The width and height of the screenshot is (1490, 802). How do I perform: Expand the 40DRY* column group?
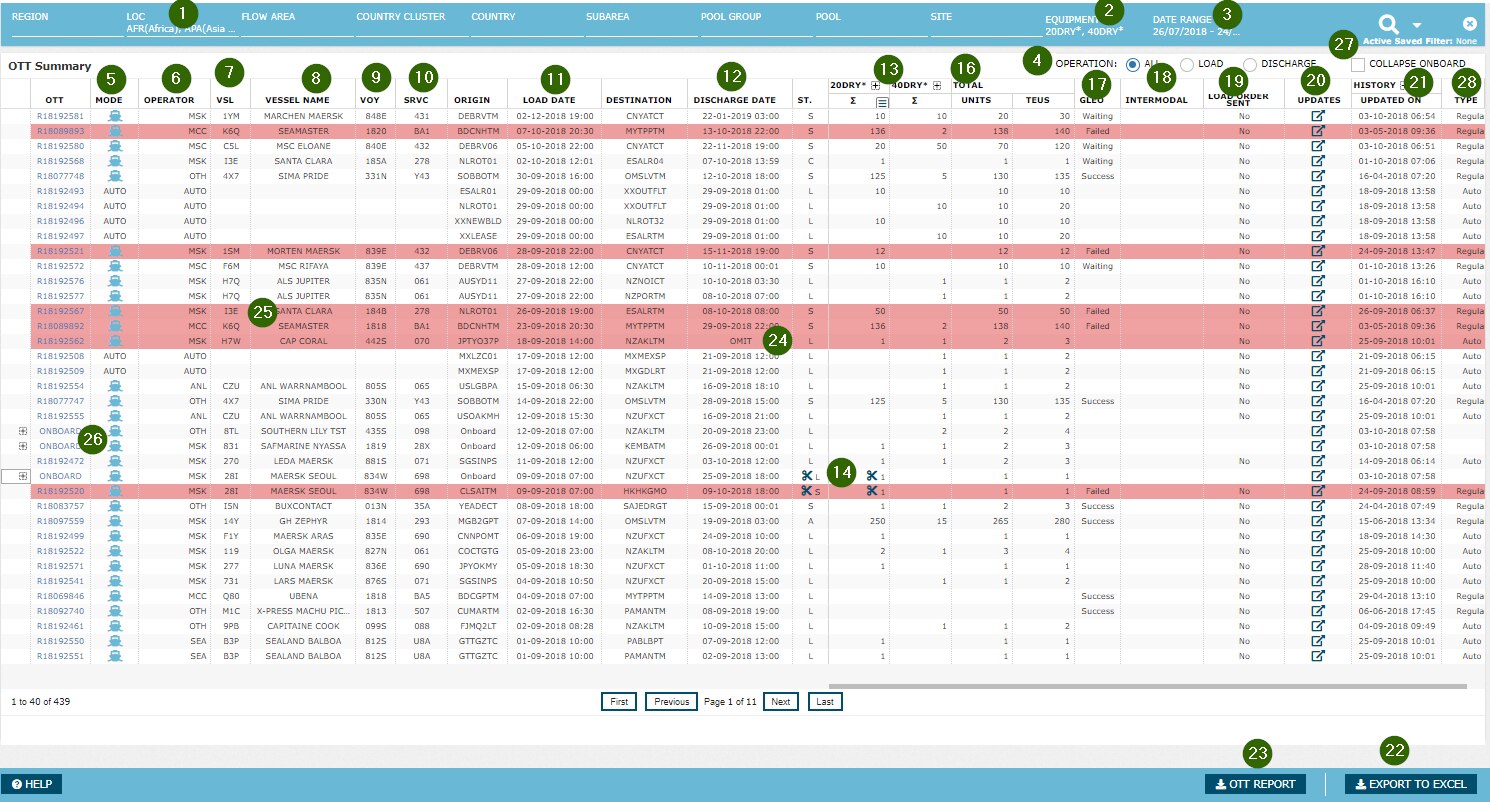[x=937, y=86]
